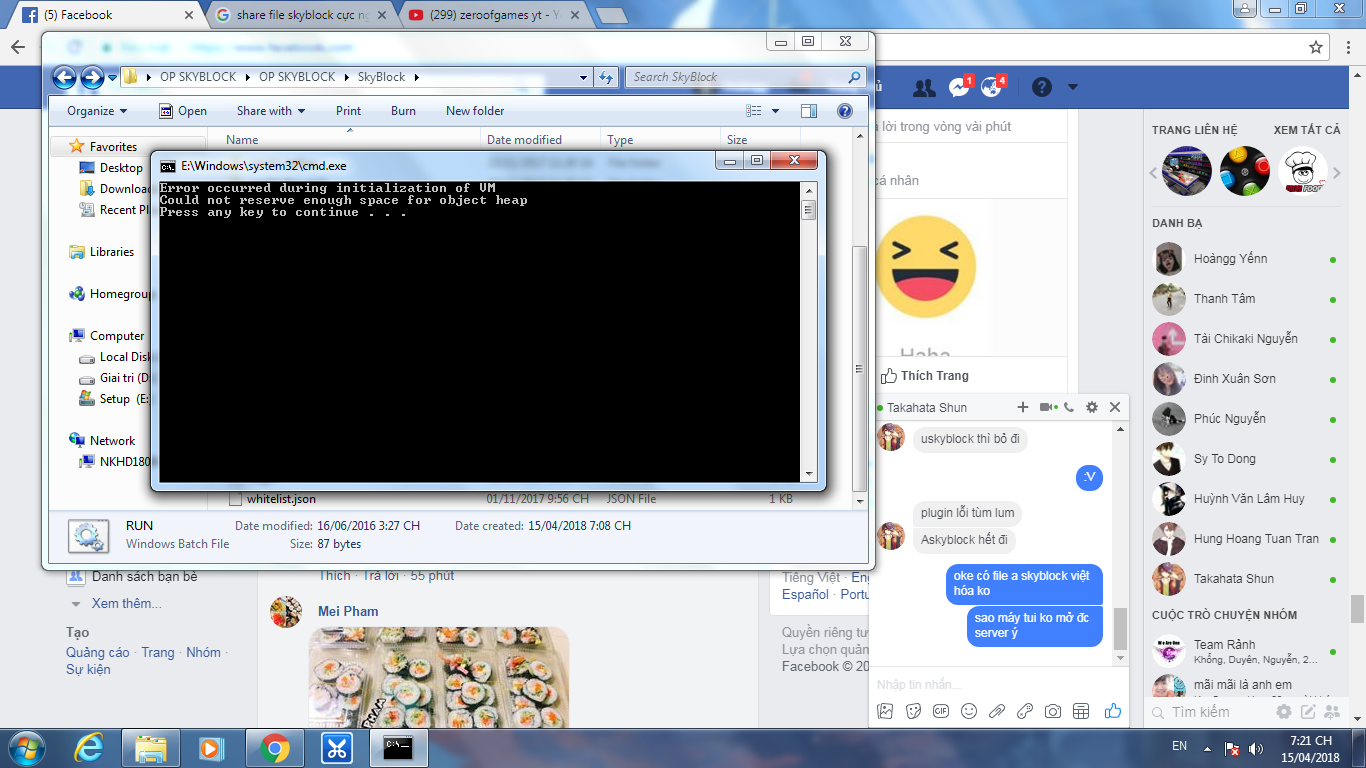1366x768 pixels.
Task: Change the Explorer view using the view icon
Action: 755,111
